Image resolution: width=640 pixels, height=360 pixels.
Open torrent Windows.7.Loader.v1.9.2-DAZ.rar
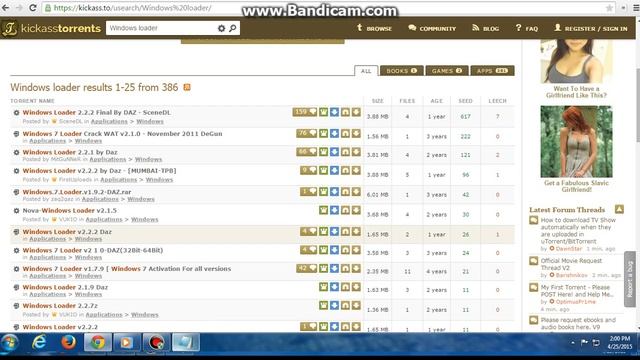[77, 192]
